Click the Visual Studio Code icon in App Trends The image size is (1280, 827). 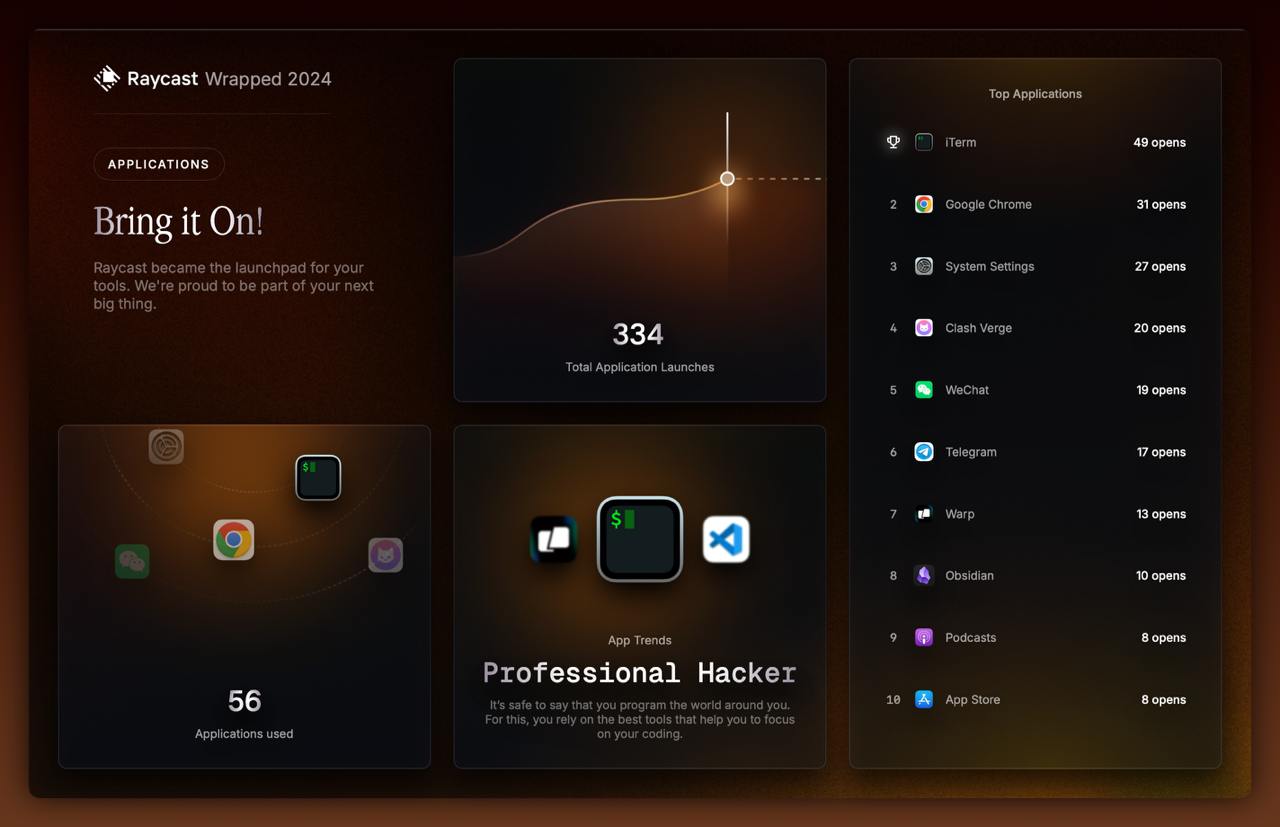coord(726,540)
